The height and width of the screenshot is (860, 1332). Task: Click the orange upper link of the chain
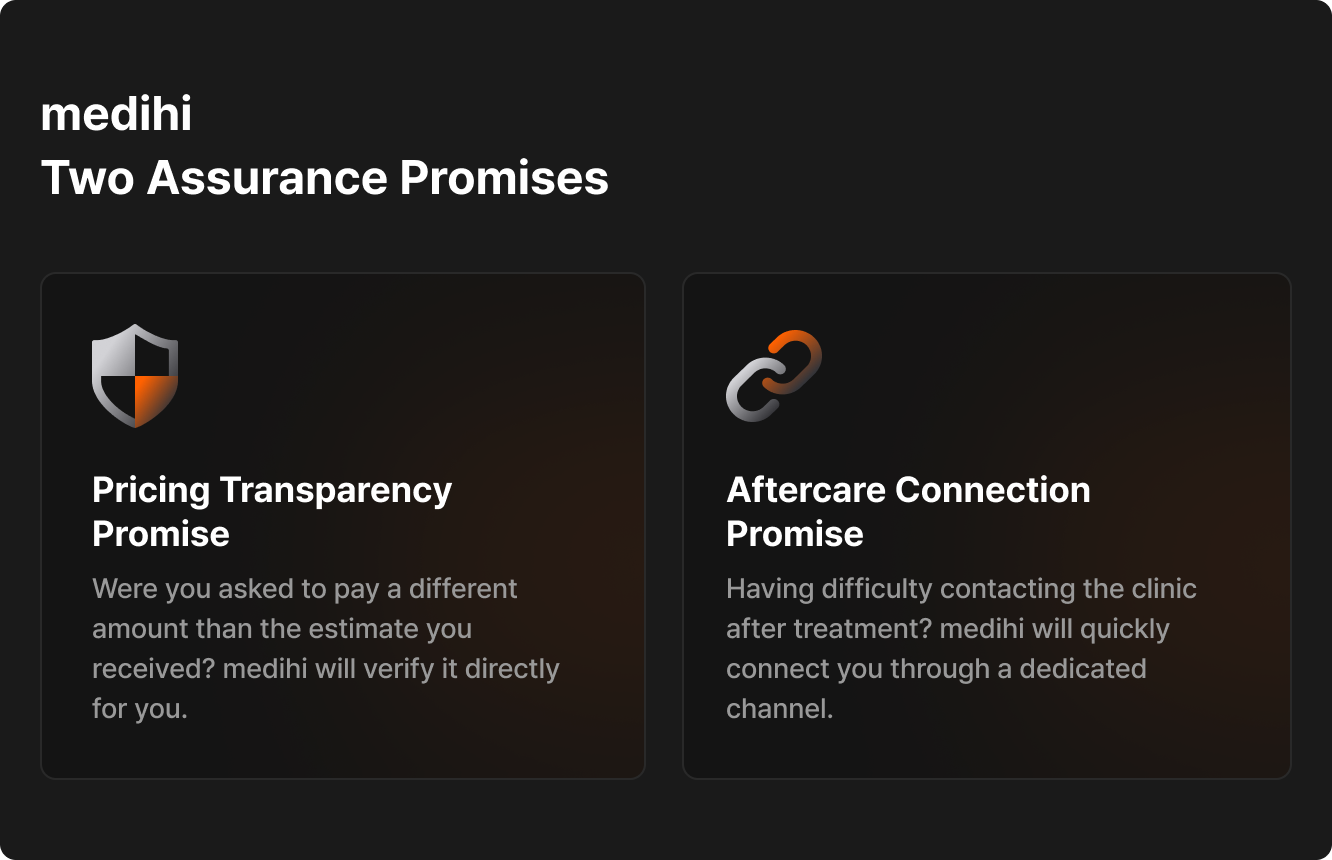pyautogui.click(x=799, y=352)
